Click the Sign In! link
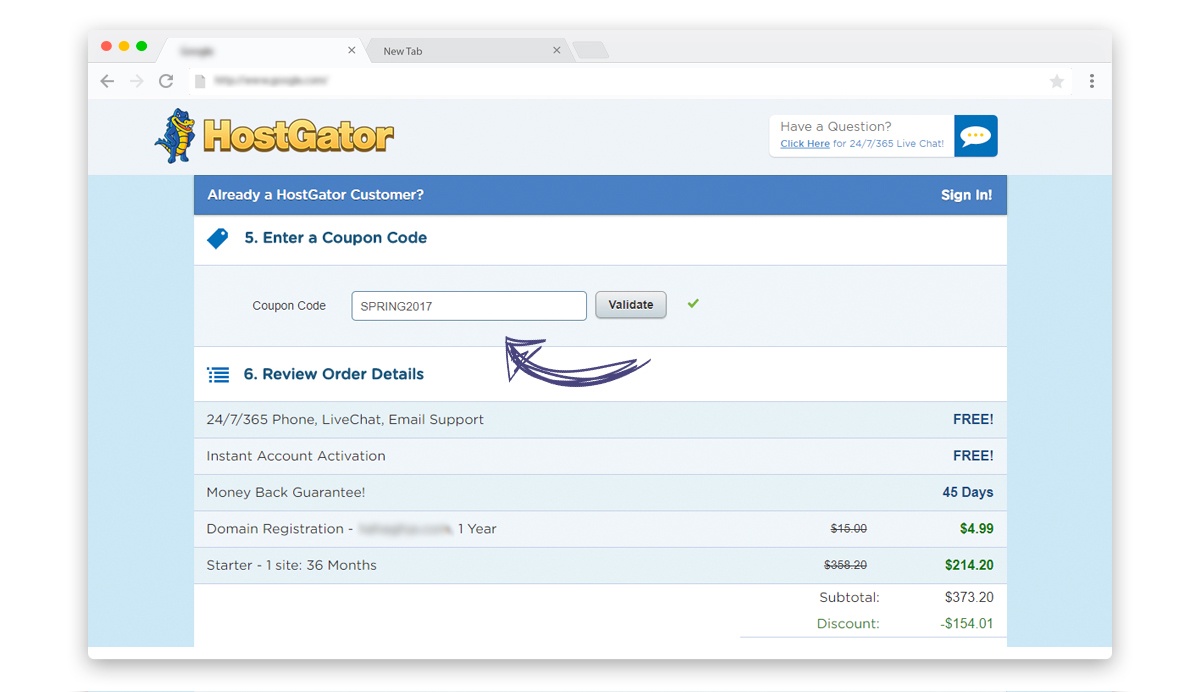1200x692 pixels. [966, 195]
